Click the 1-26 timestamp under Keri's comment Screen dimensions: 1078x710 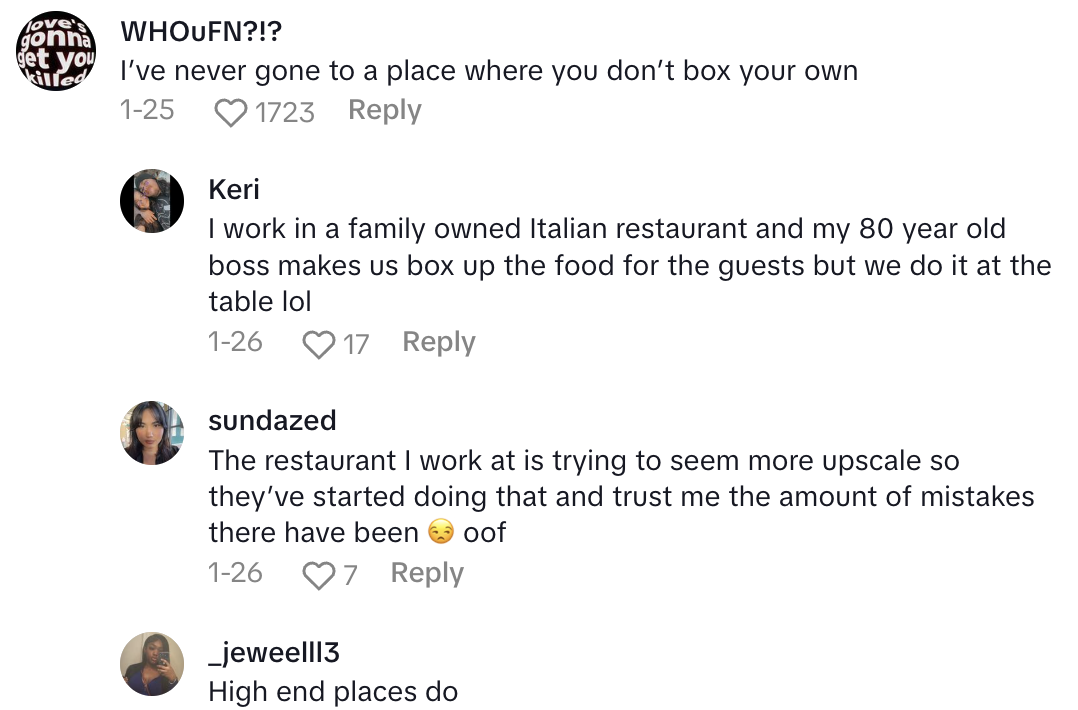[x=234, y=342]
